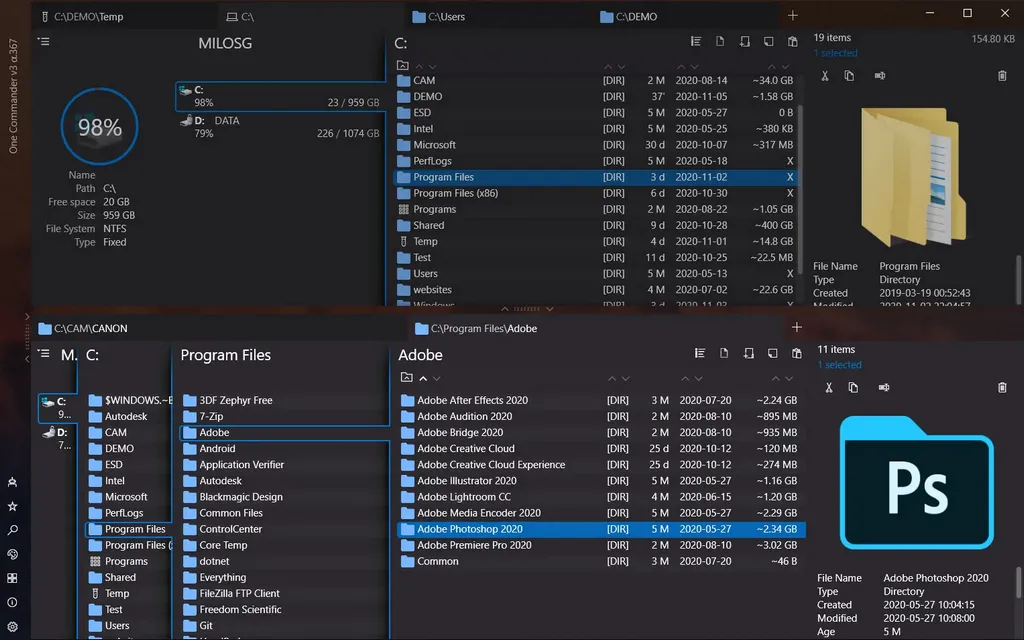The height and width of the screenshot is (640, 1024).
Task: Sort the Adobe list by size ascending arrow
Action: [775, 379]
